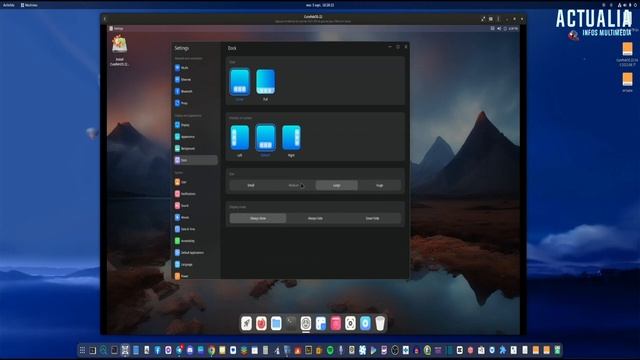Select Always show display mode
This screenshot has width=640, height=360.
tap(258, 218)
